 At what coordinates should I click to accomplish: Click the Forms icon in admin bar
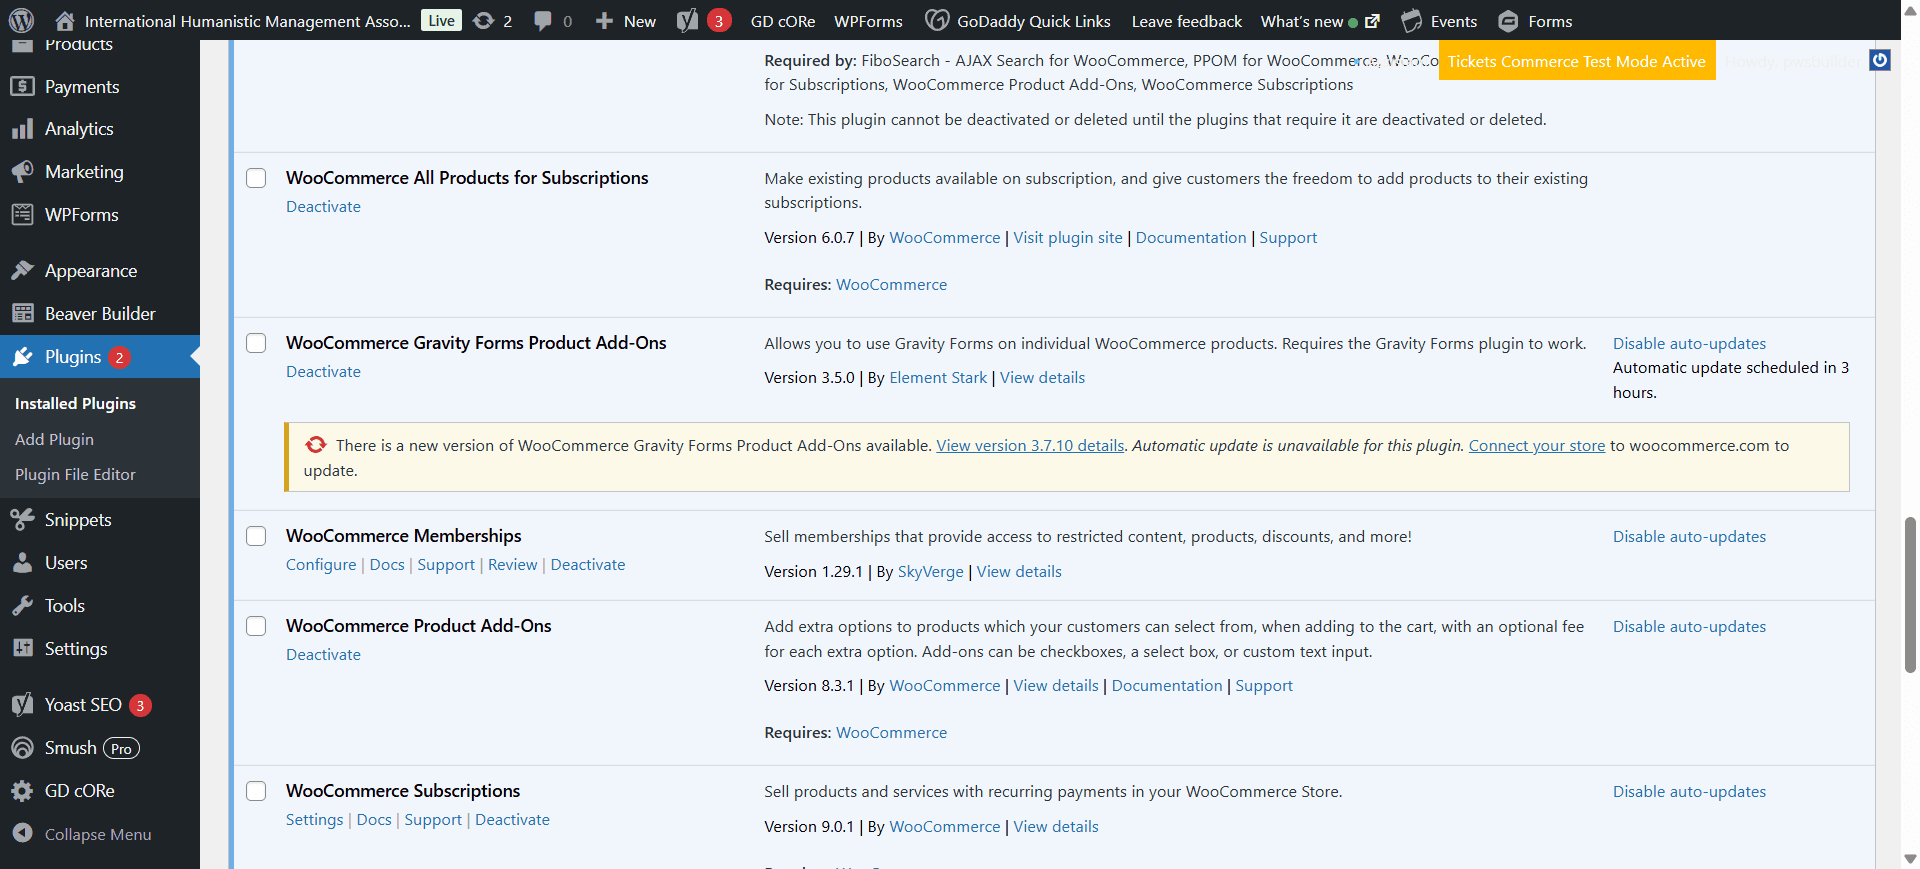click(1508, 21)
